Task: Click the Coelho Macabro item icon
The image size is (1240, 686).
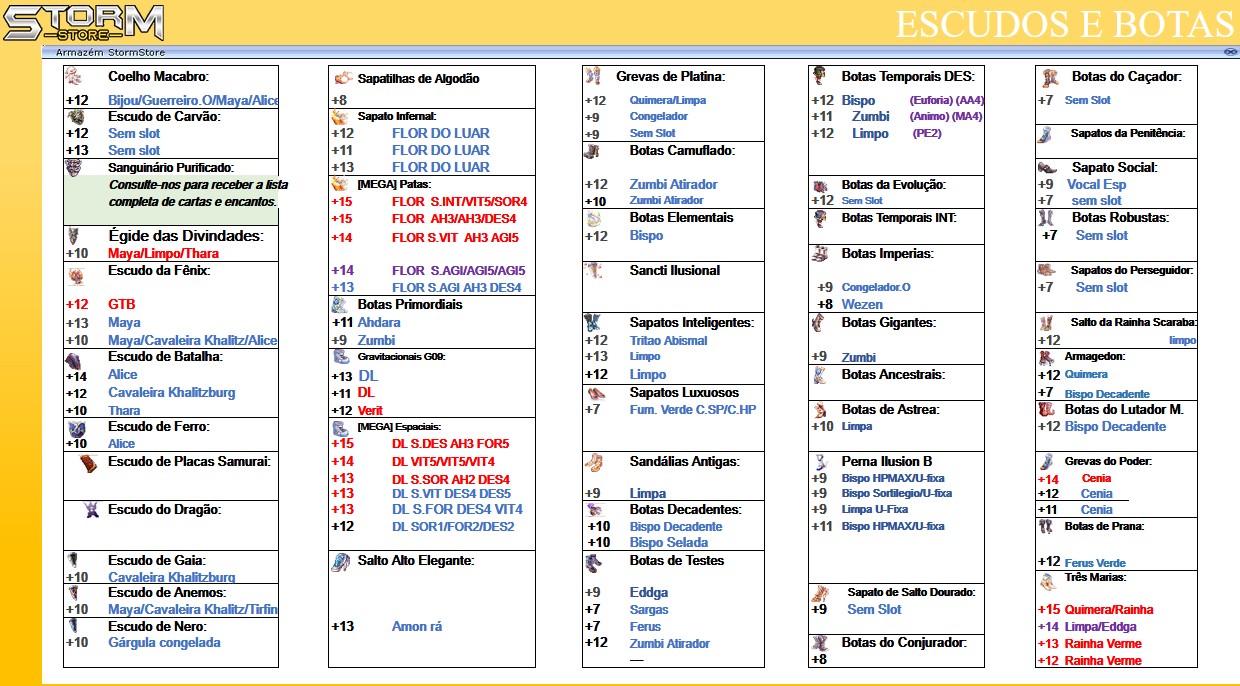Action: click(x=74, y=76)
